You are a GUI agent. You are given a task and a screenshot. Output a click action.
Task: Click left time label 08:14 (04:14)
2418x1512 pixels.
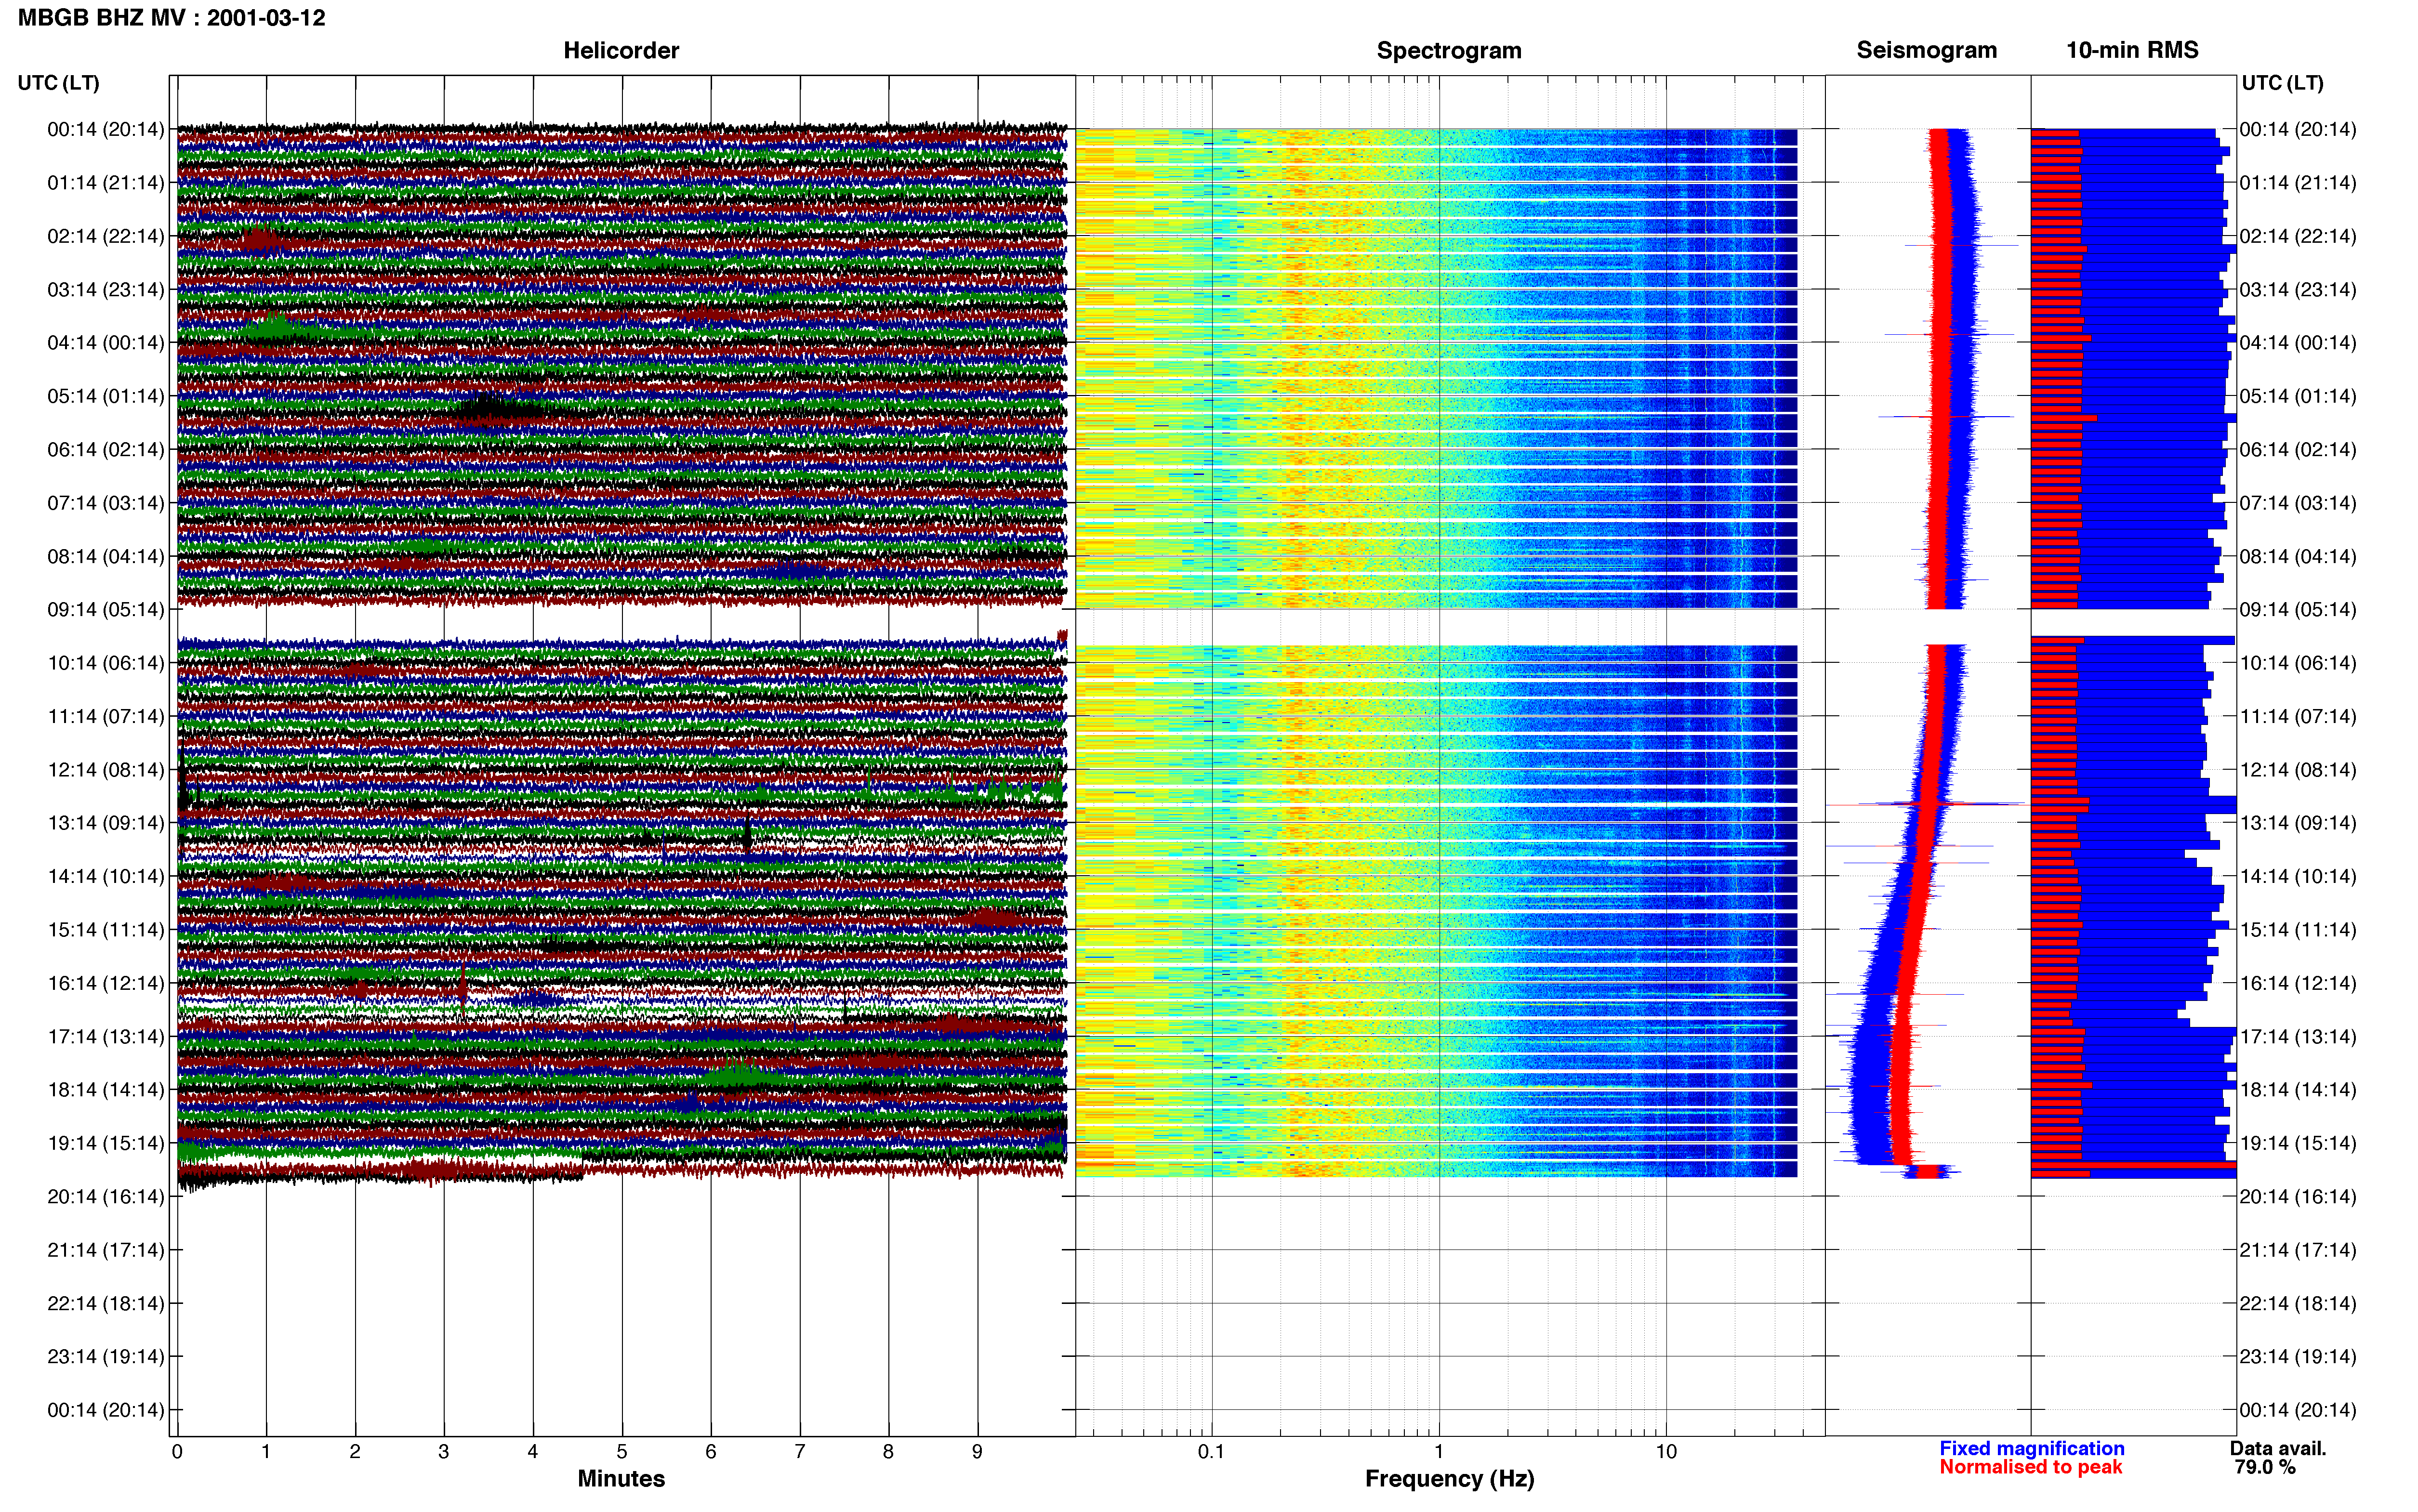point(106,556)
